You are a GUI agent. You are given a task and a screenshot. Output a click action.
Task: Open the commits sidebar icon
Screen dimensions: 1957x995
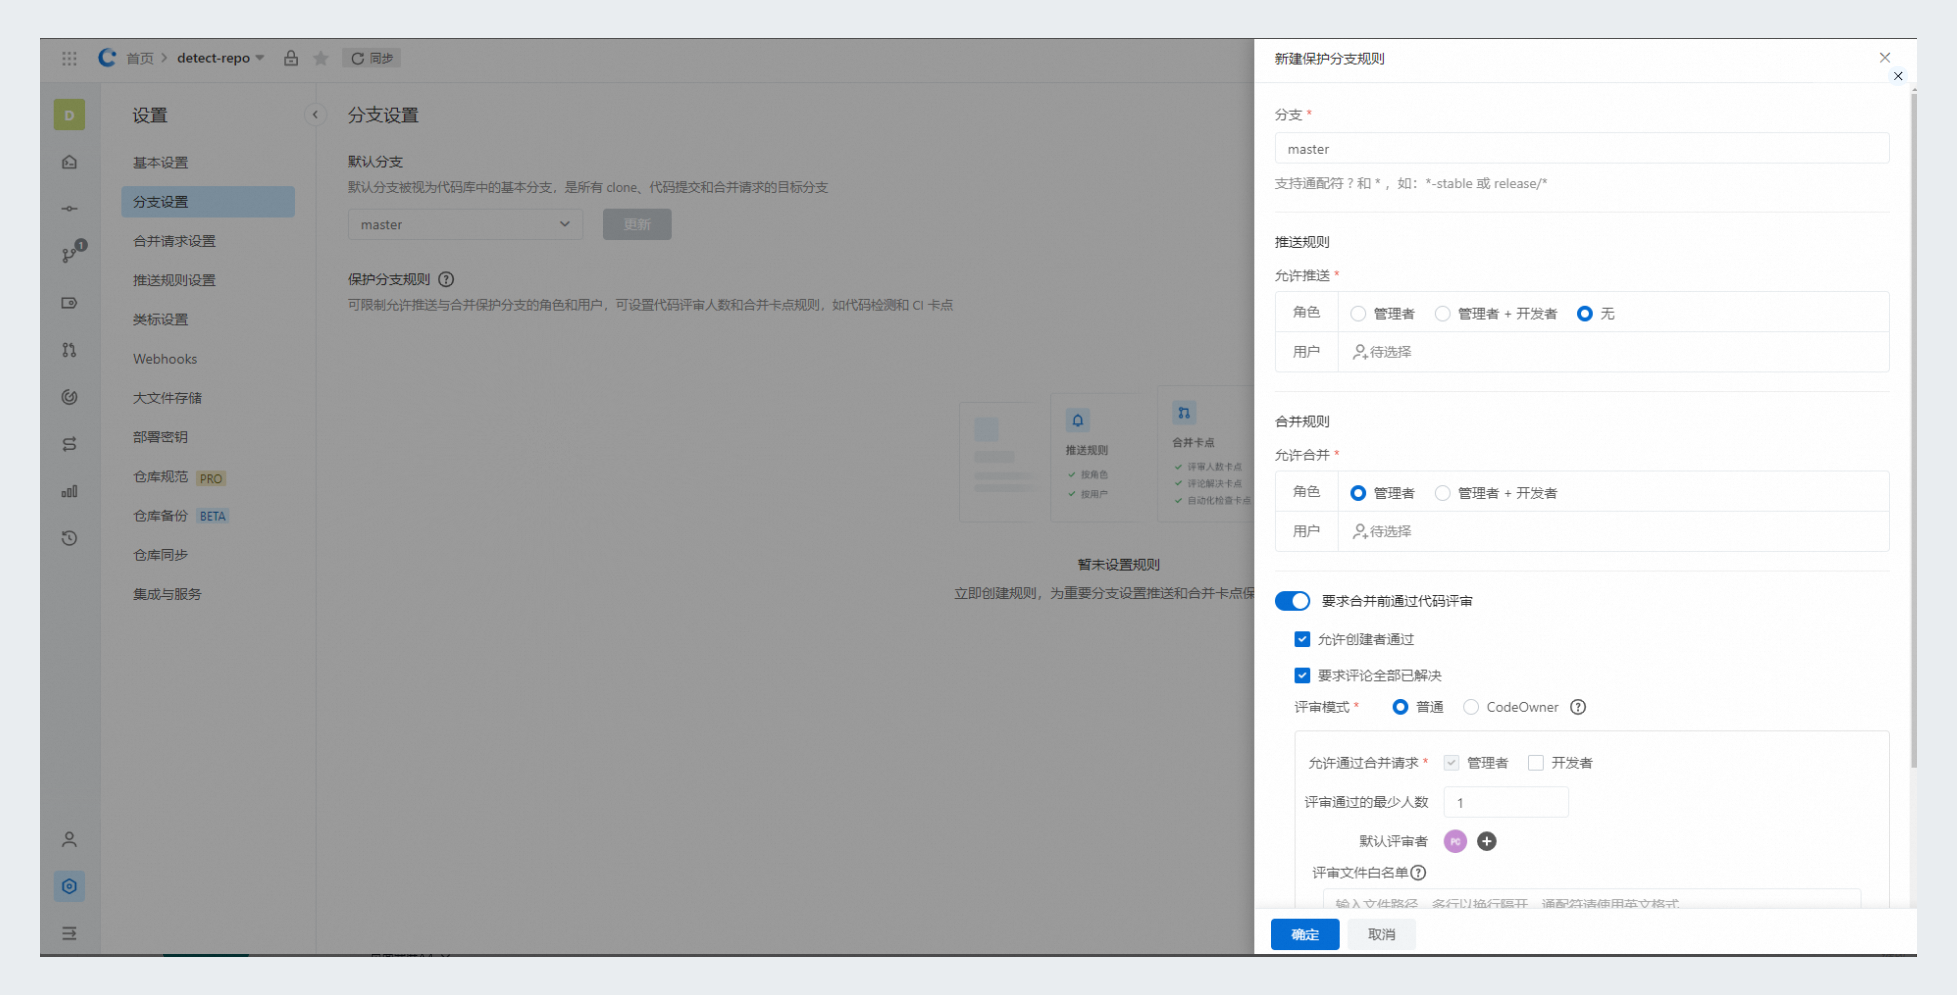(x=69, y=209)
